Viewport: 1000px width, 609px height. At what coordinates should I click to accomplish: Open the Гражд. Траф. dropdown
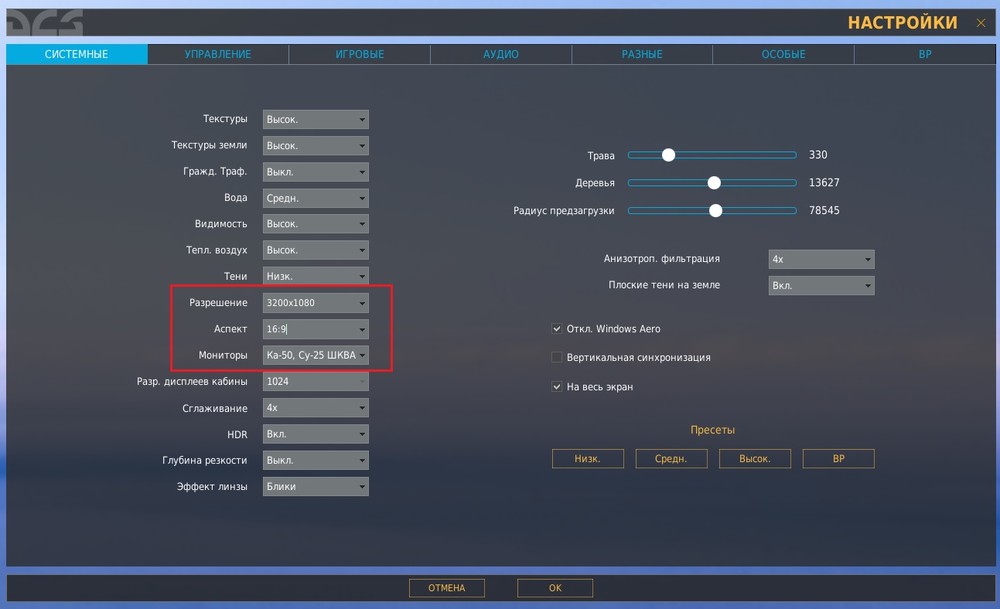[316, 172]
